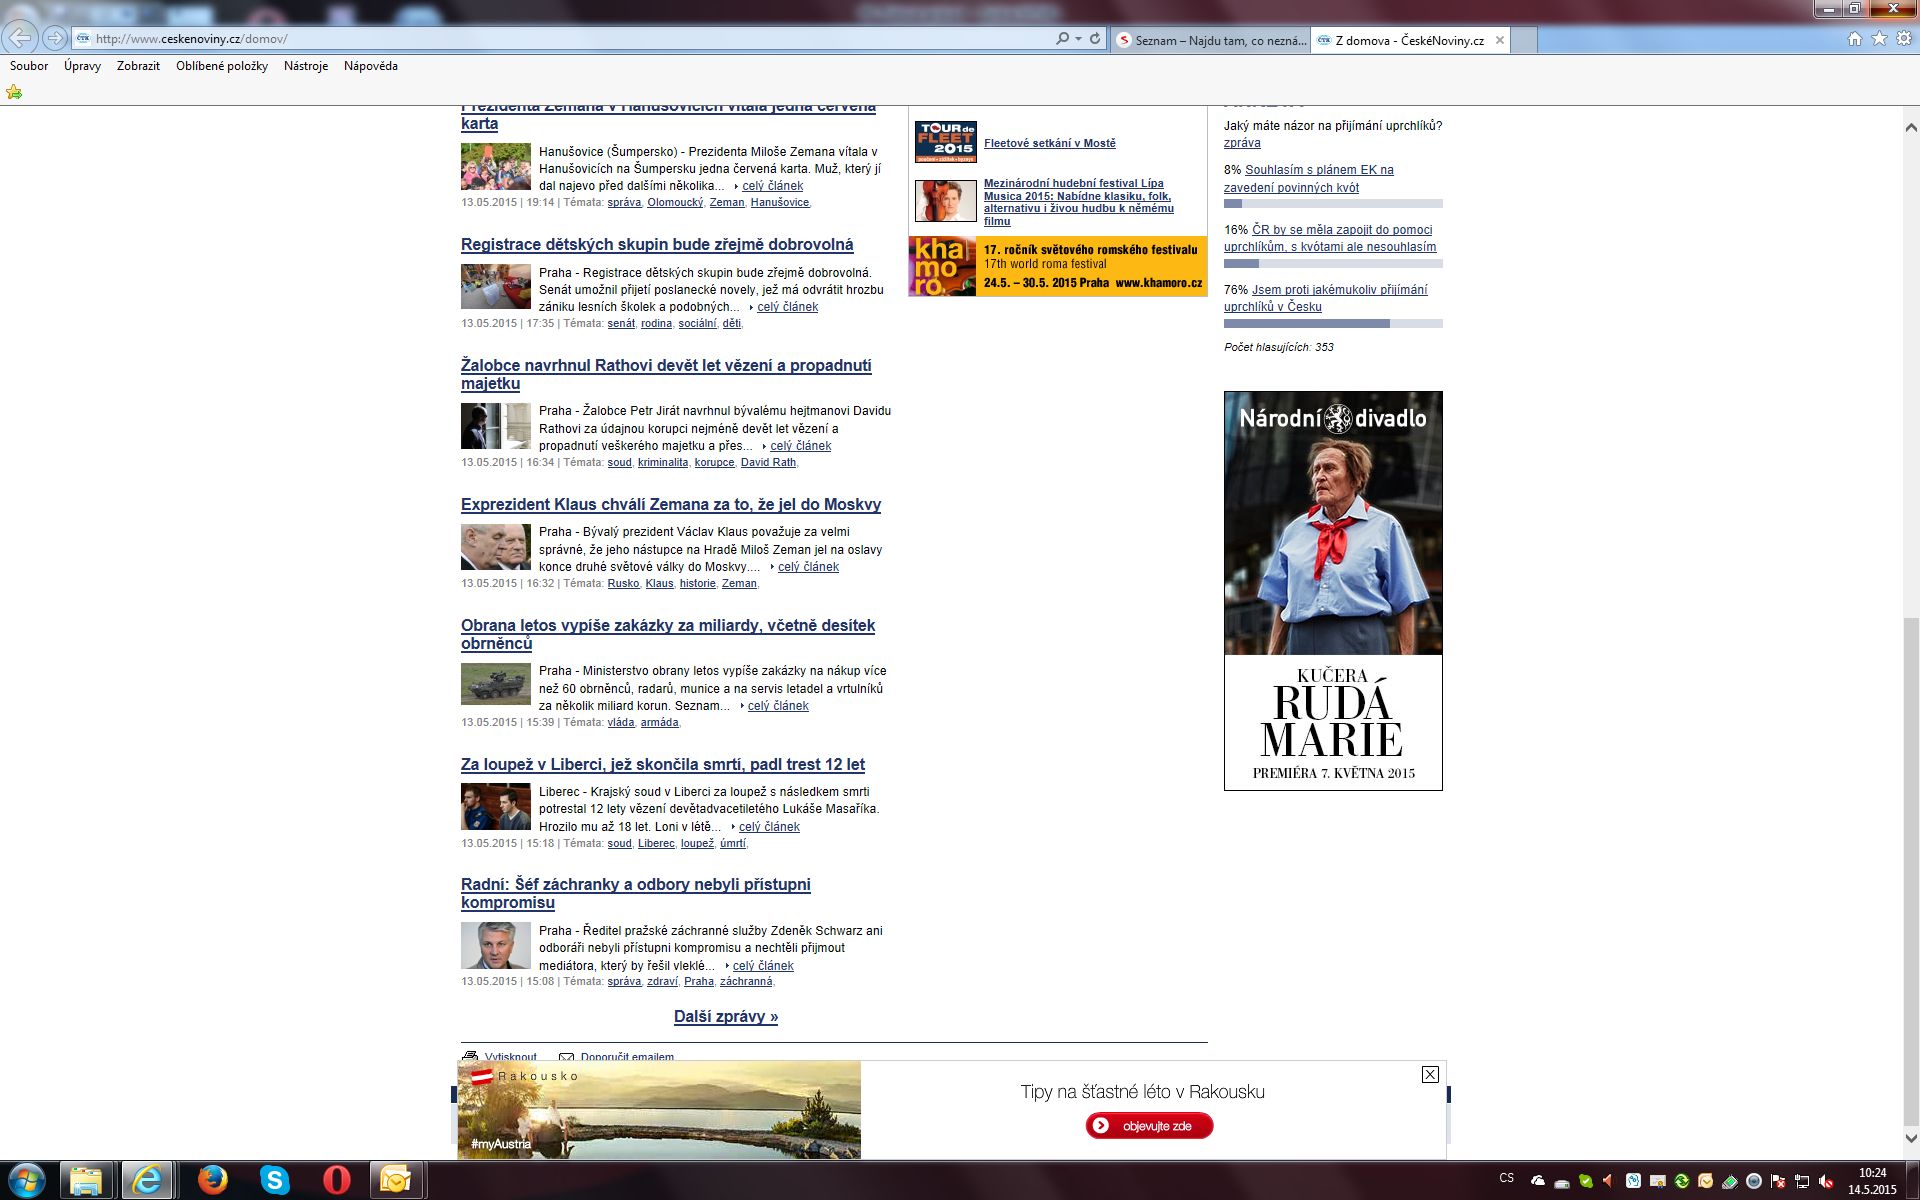
Task: Click thumbnail of the Rath trial article
Action: (496, 426)
